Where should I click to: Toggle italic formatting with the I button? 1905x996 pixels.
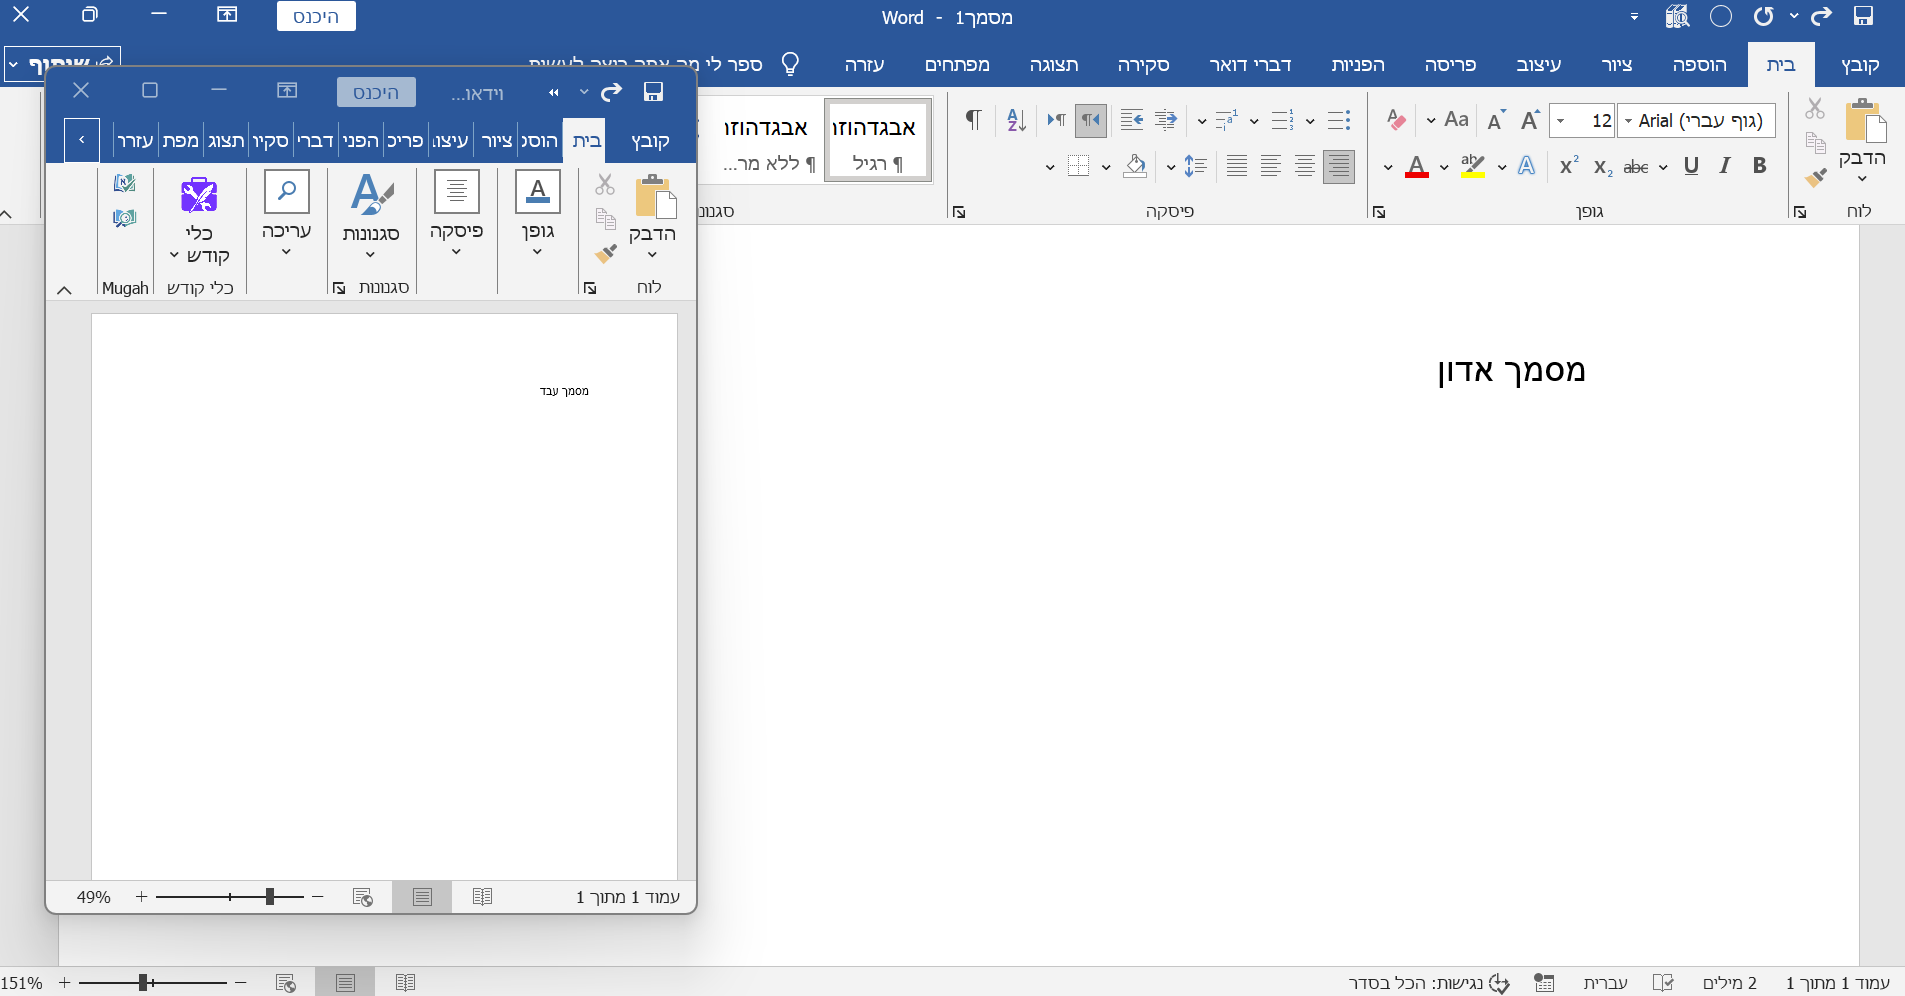point(1725,166)
